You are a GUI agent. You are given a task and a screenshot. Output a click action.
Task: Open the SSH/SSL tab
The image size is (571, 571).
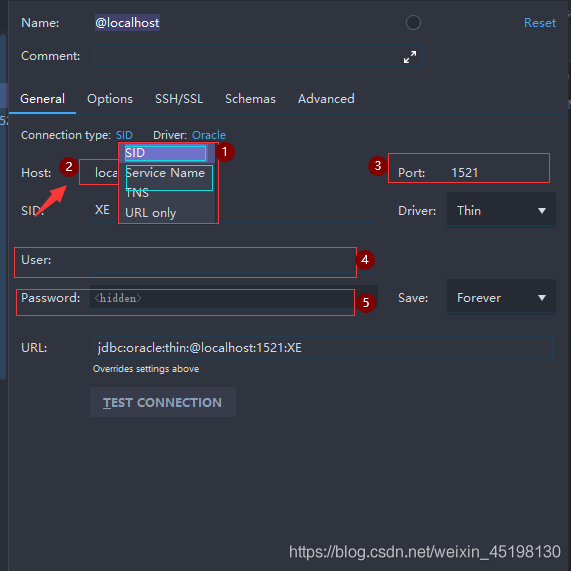click(x=179, y=99)
